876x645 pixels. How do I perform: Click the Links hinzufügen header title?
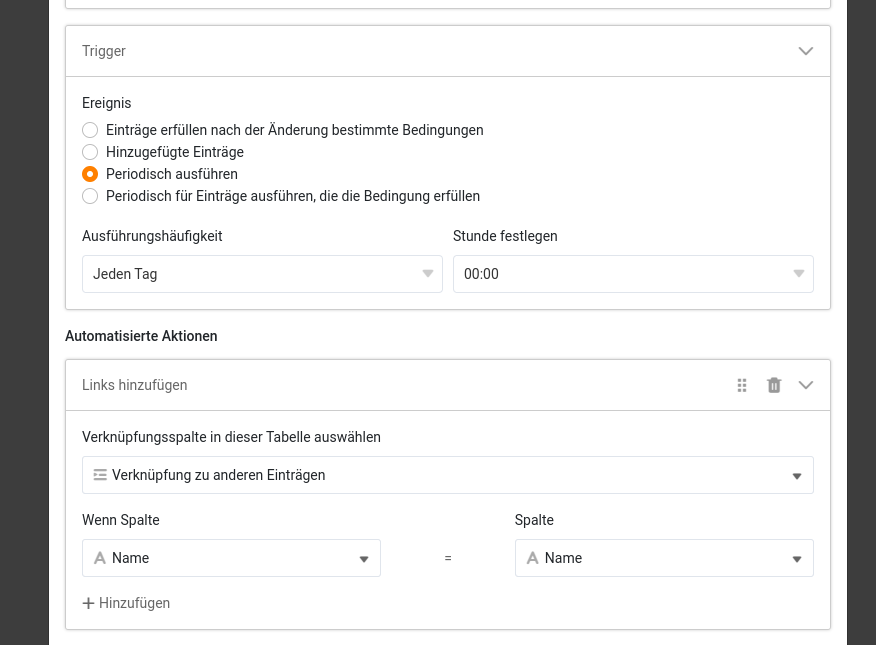coord(135,385)
